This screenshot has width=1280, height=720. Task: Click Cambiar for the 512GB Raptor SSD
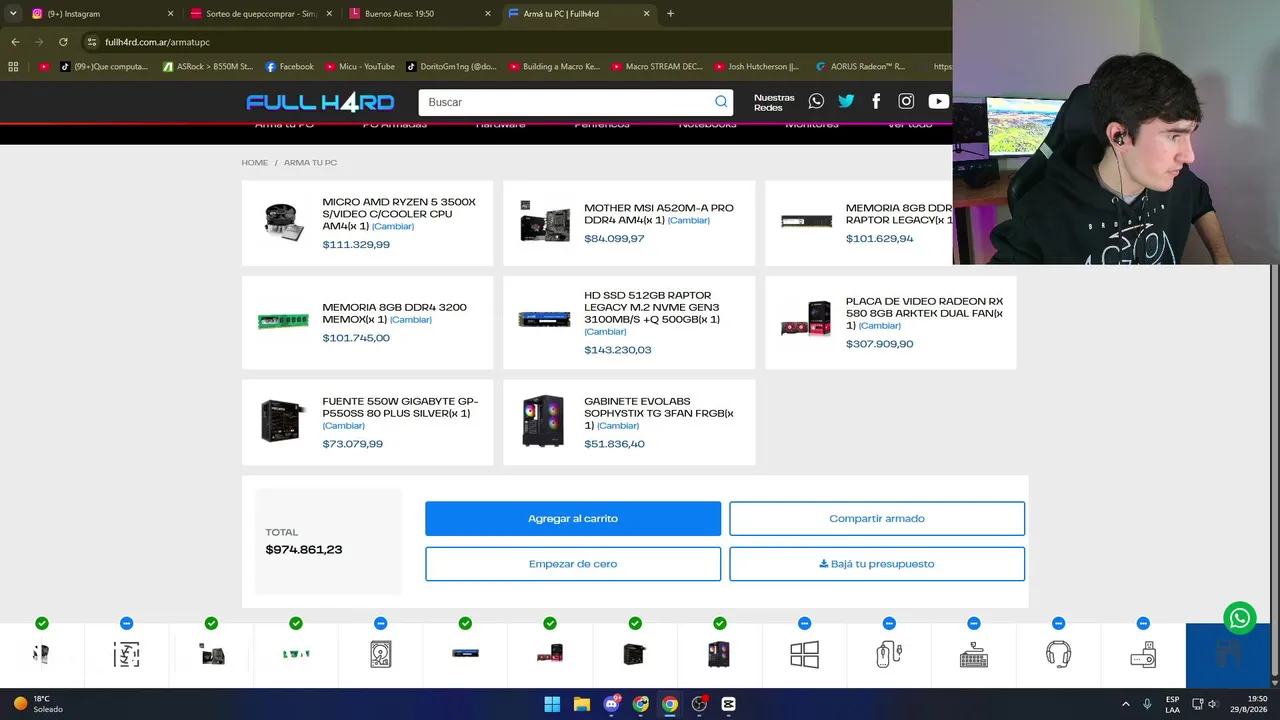click(x=605, y=332)
